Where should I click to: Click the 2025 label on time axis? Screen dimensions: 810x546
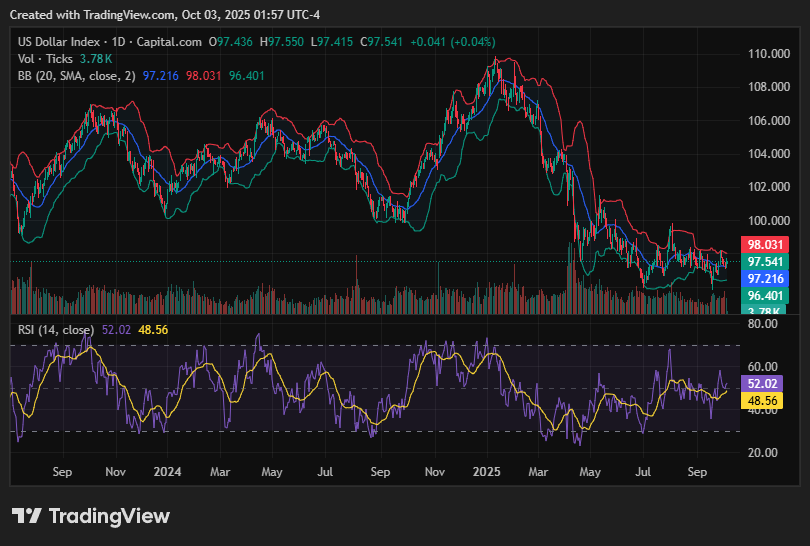click(x=487, y=470)
